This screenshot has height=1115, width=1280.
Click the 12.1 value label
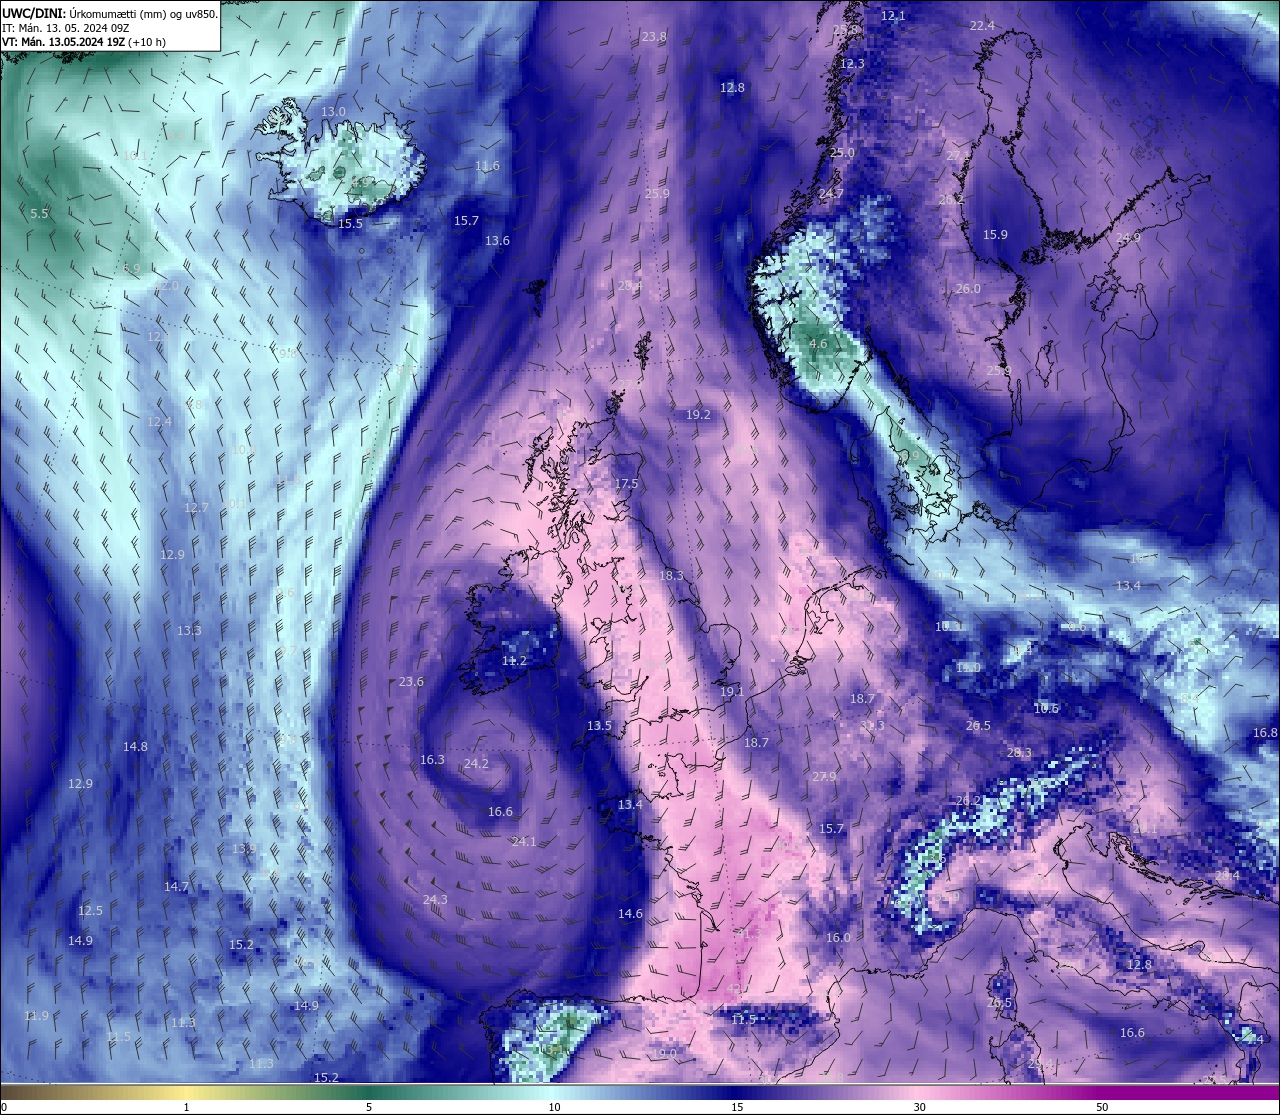tap(893, 16)
